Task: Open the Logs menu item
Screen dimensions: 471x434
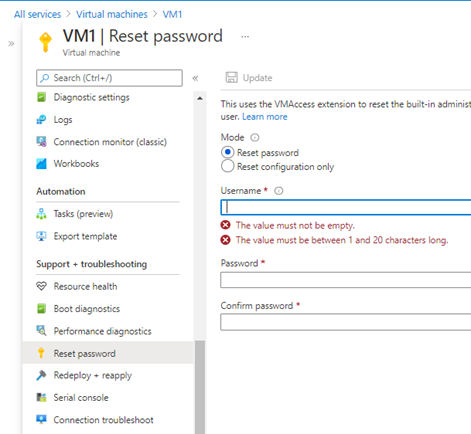Action: (x=63, y=120)
